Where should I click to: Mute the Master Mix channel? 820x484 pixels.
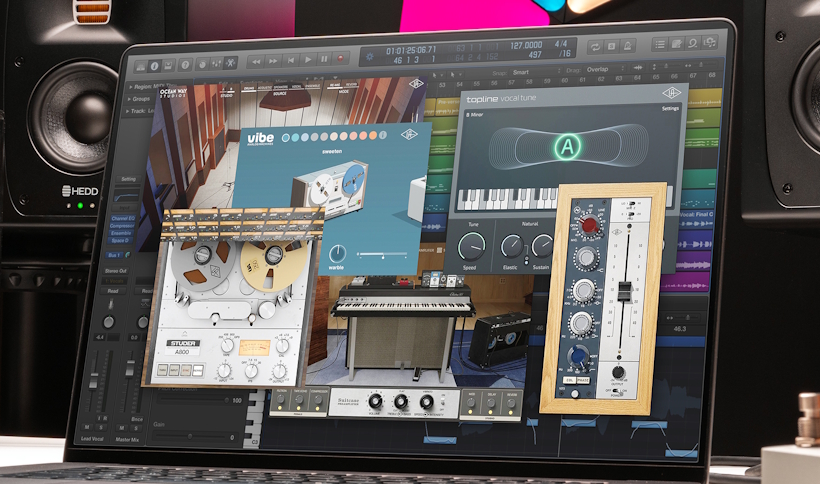(121, 428)
